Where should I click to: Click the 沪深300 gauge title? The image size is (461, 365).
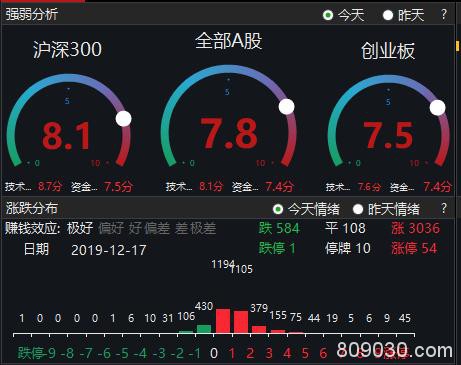point(67,50)
